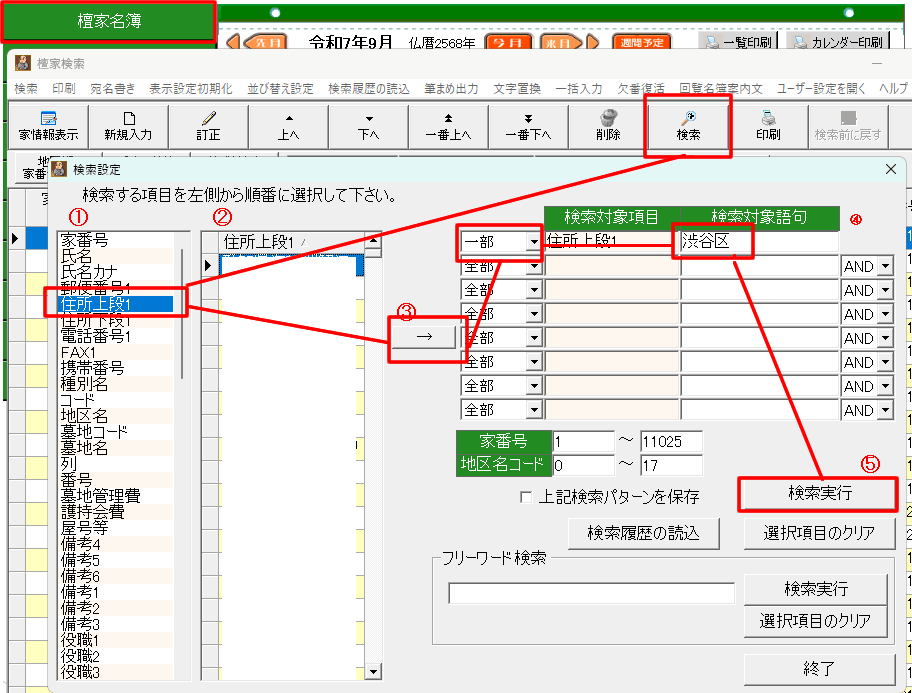The height and width of the screenshot is (693, 912).
Task: Click the 検索 magnifier toolbar button
Action: pyautogui.click(x=688, y=126)
